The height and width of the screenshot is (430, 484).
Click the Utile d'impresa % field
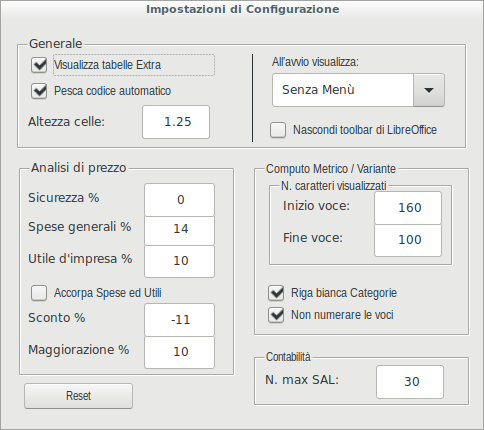[179, 261]
